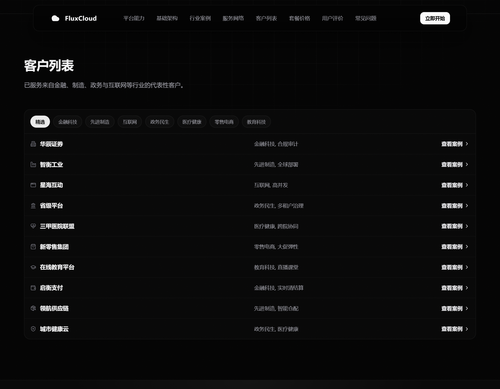Go to 行业案例 in the top navigation
500x389 pixels.
(200, 18)
